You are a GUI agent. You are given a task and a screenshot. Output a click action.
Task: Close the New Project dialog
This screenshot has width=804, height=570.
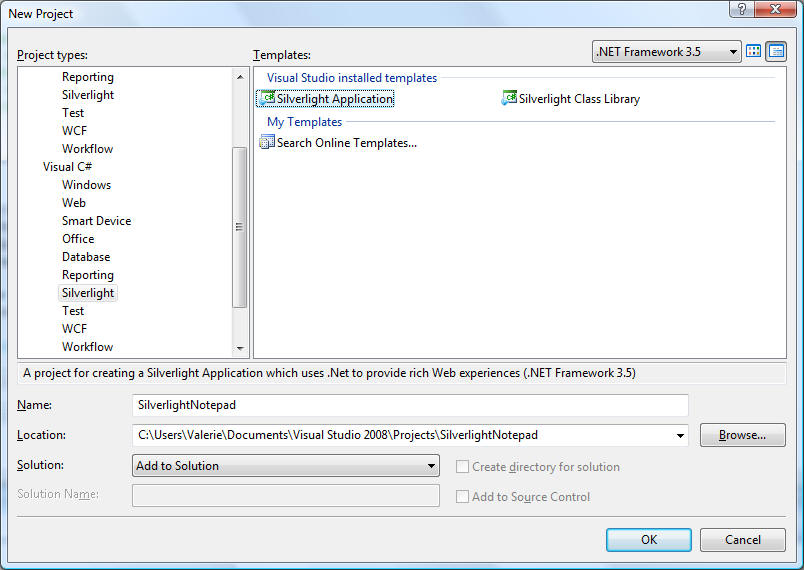point(775,9)
